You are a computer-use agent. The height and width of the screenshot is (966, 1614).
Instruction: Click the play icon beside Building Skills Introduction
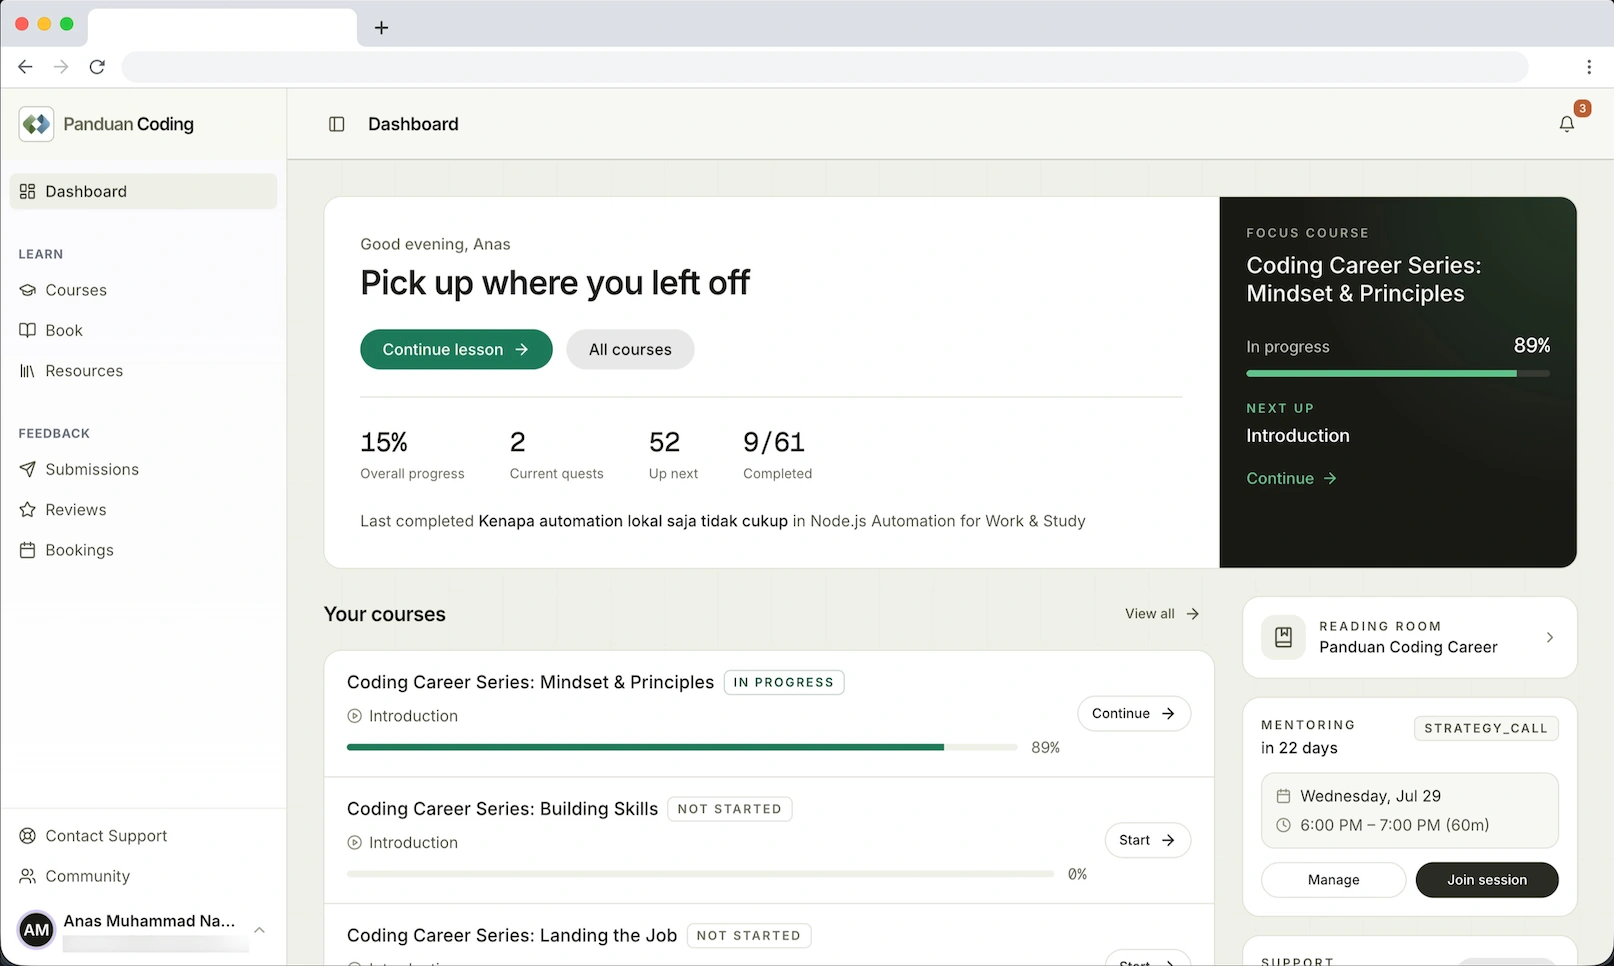click(354, 843)
